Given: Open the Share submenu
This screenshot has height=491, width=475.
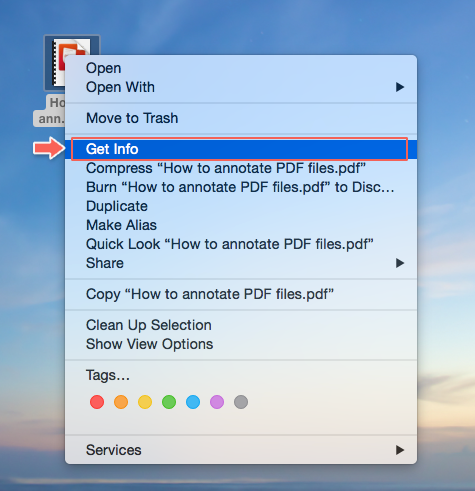Looking at the screenshot, I should [241, 263].
